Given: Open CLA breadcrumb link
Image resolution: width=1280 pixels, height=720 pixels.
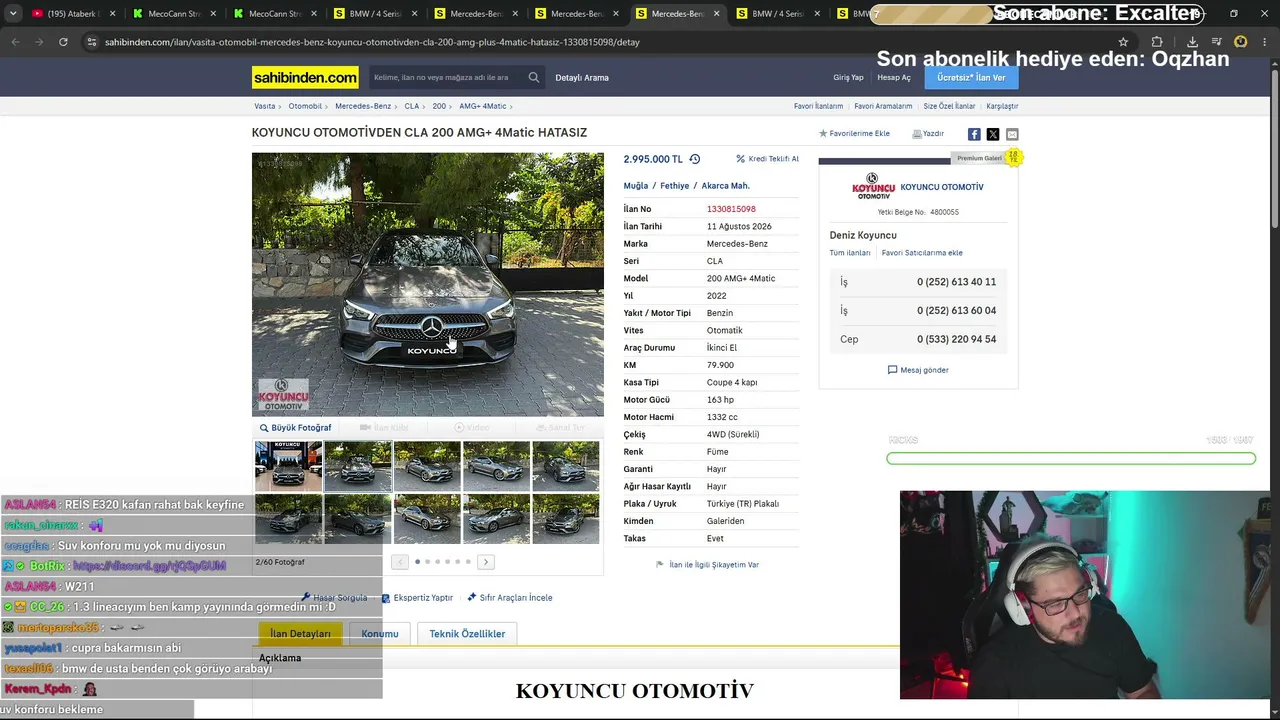Looking at the screenshot, I should [x=412, y=106].
